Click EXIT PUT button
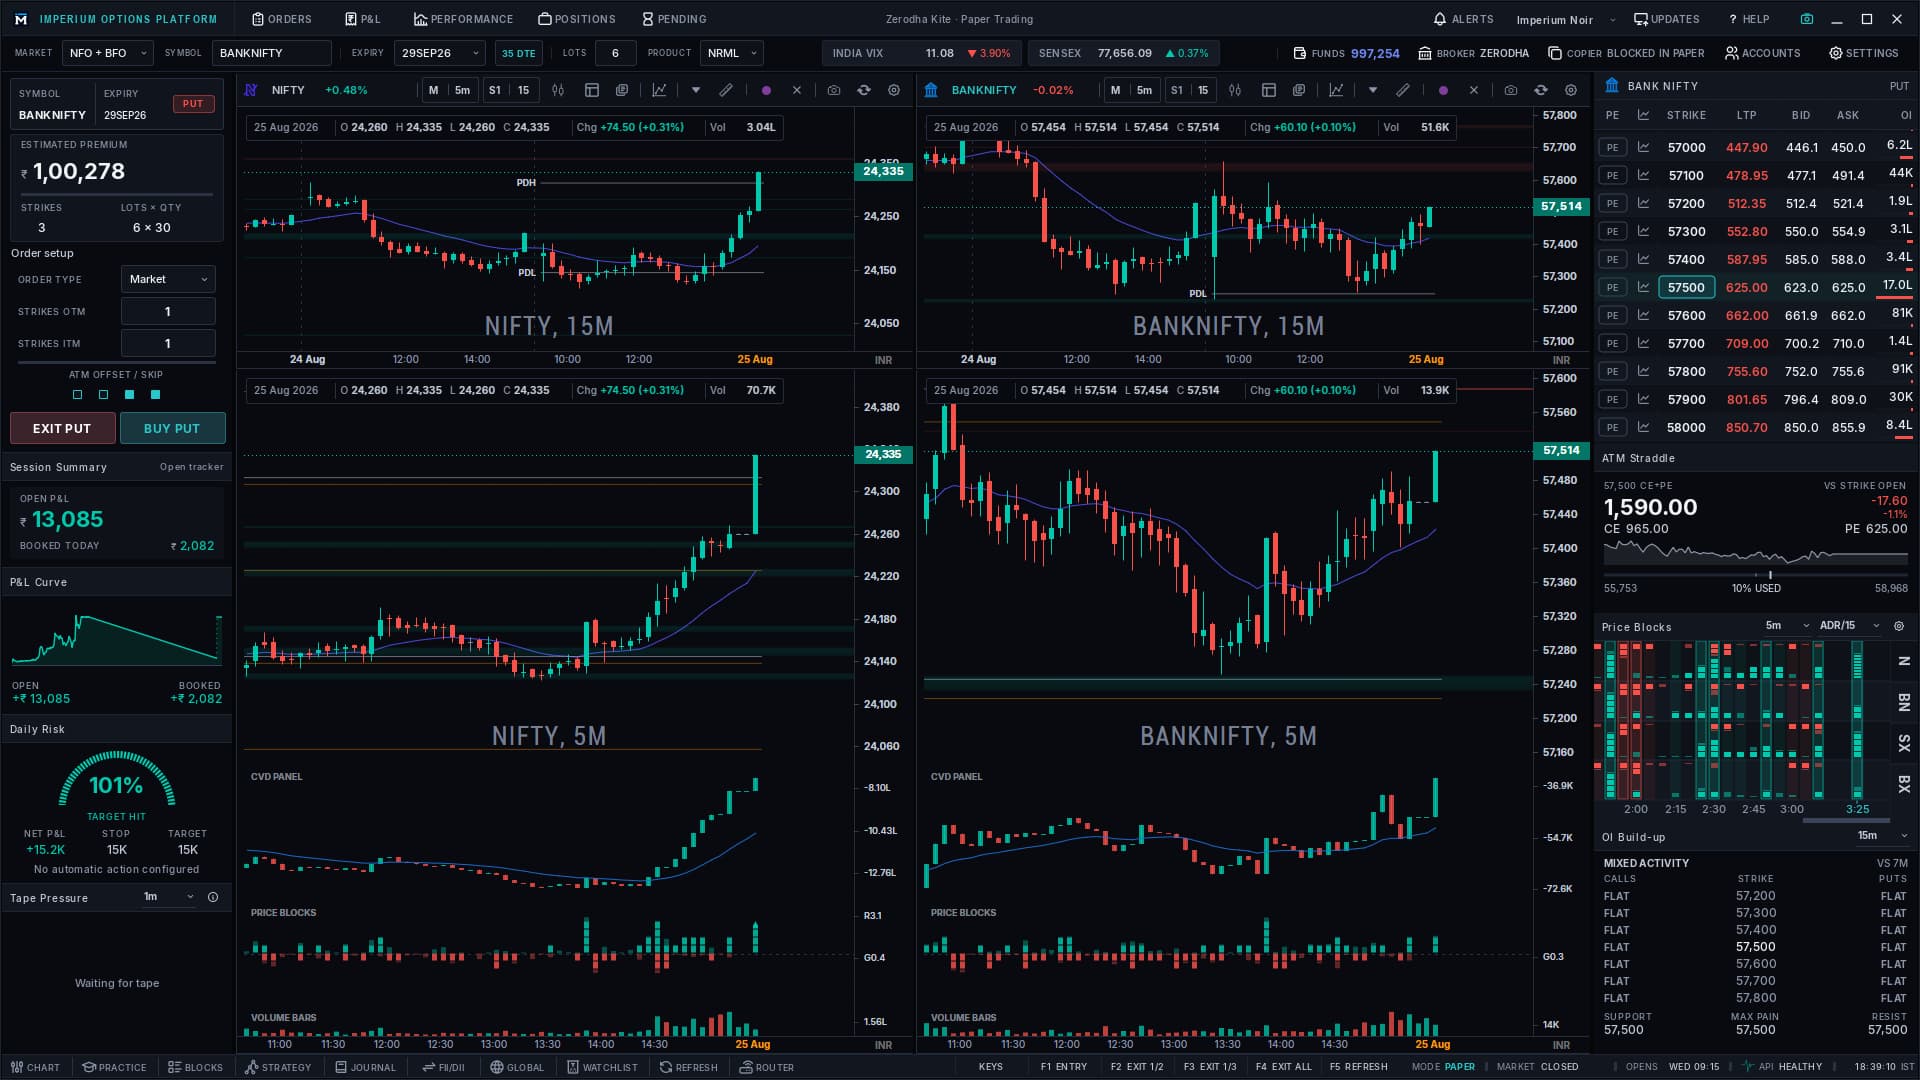This screenshot has width=1920, height=1080. click(x=62, y=428)
